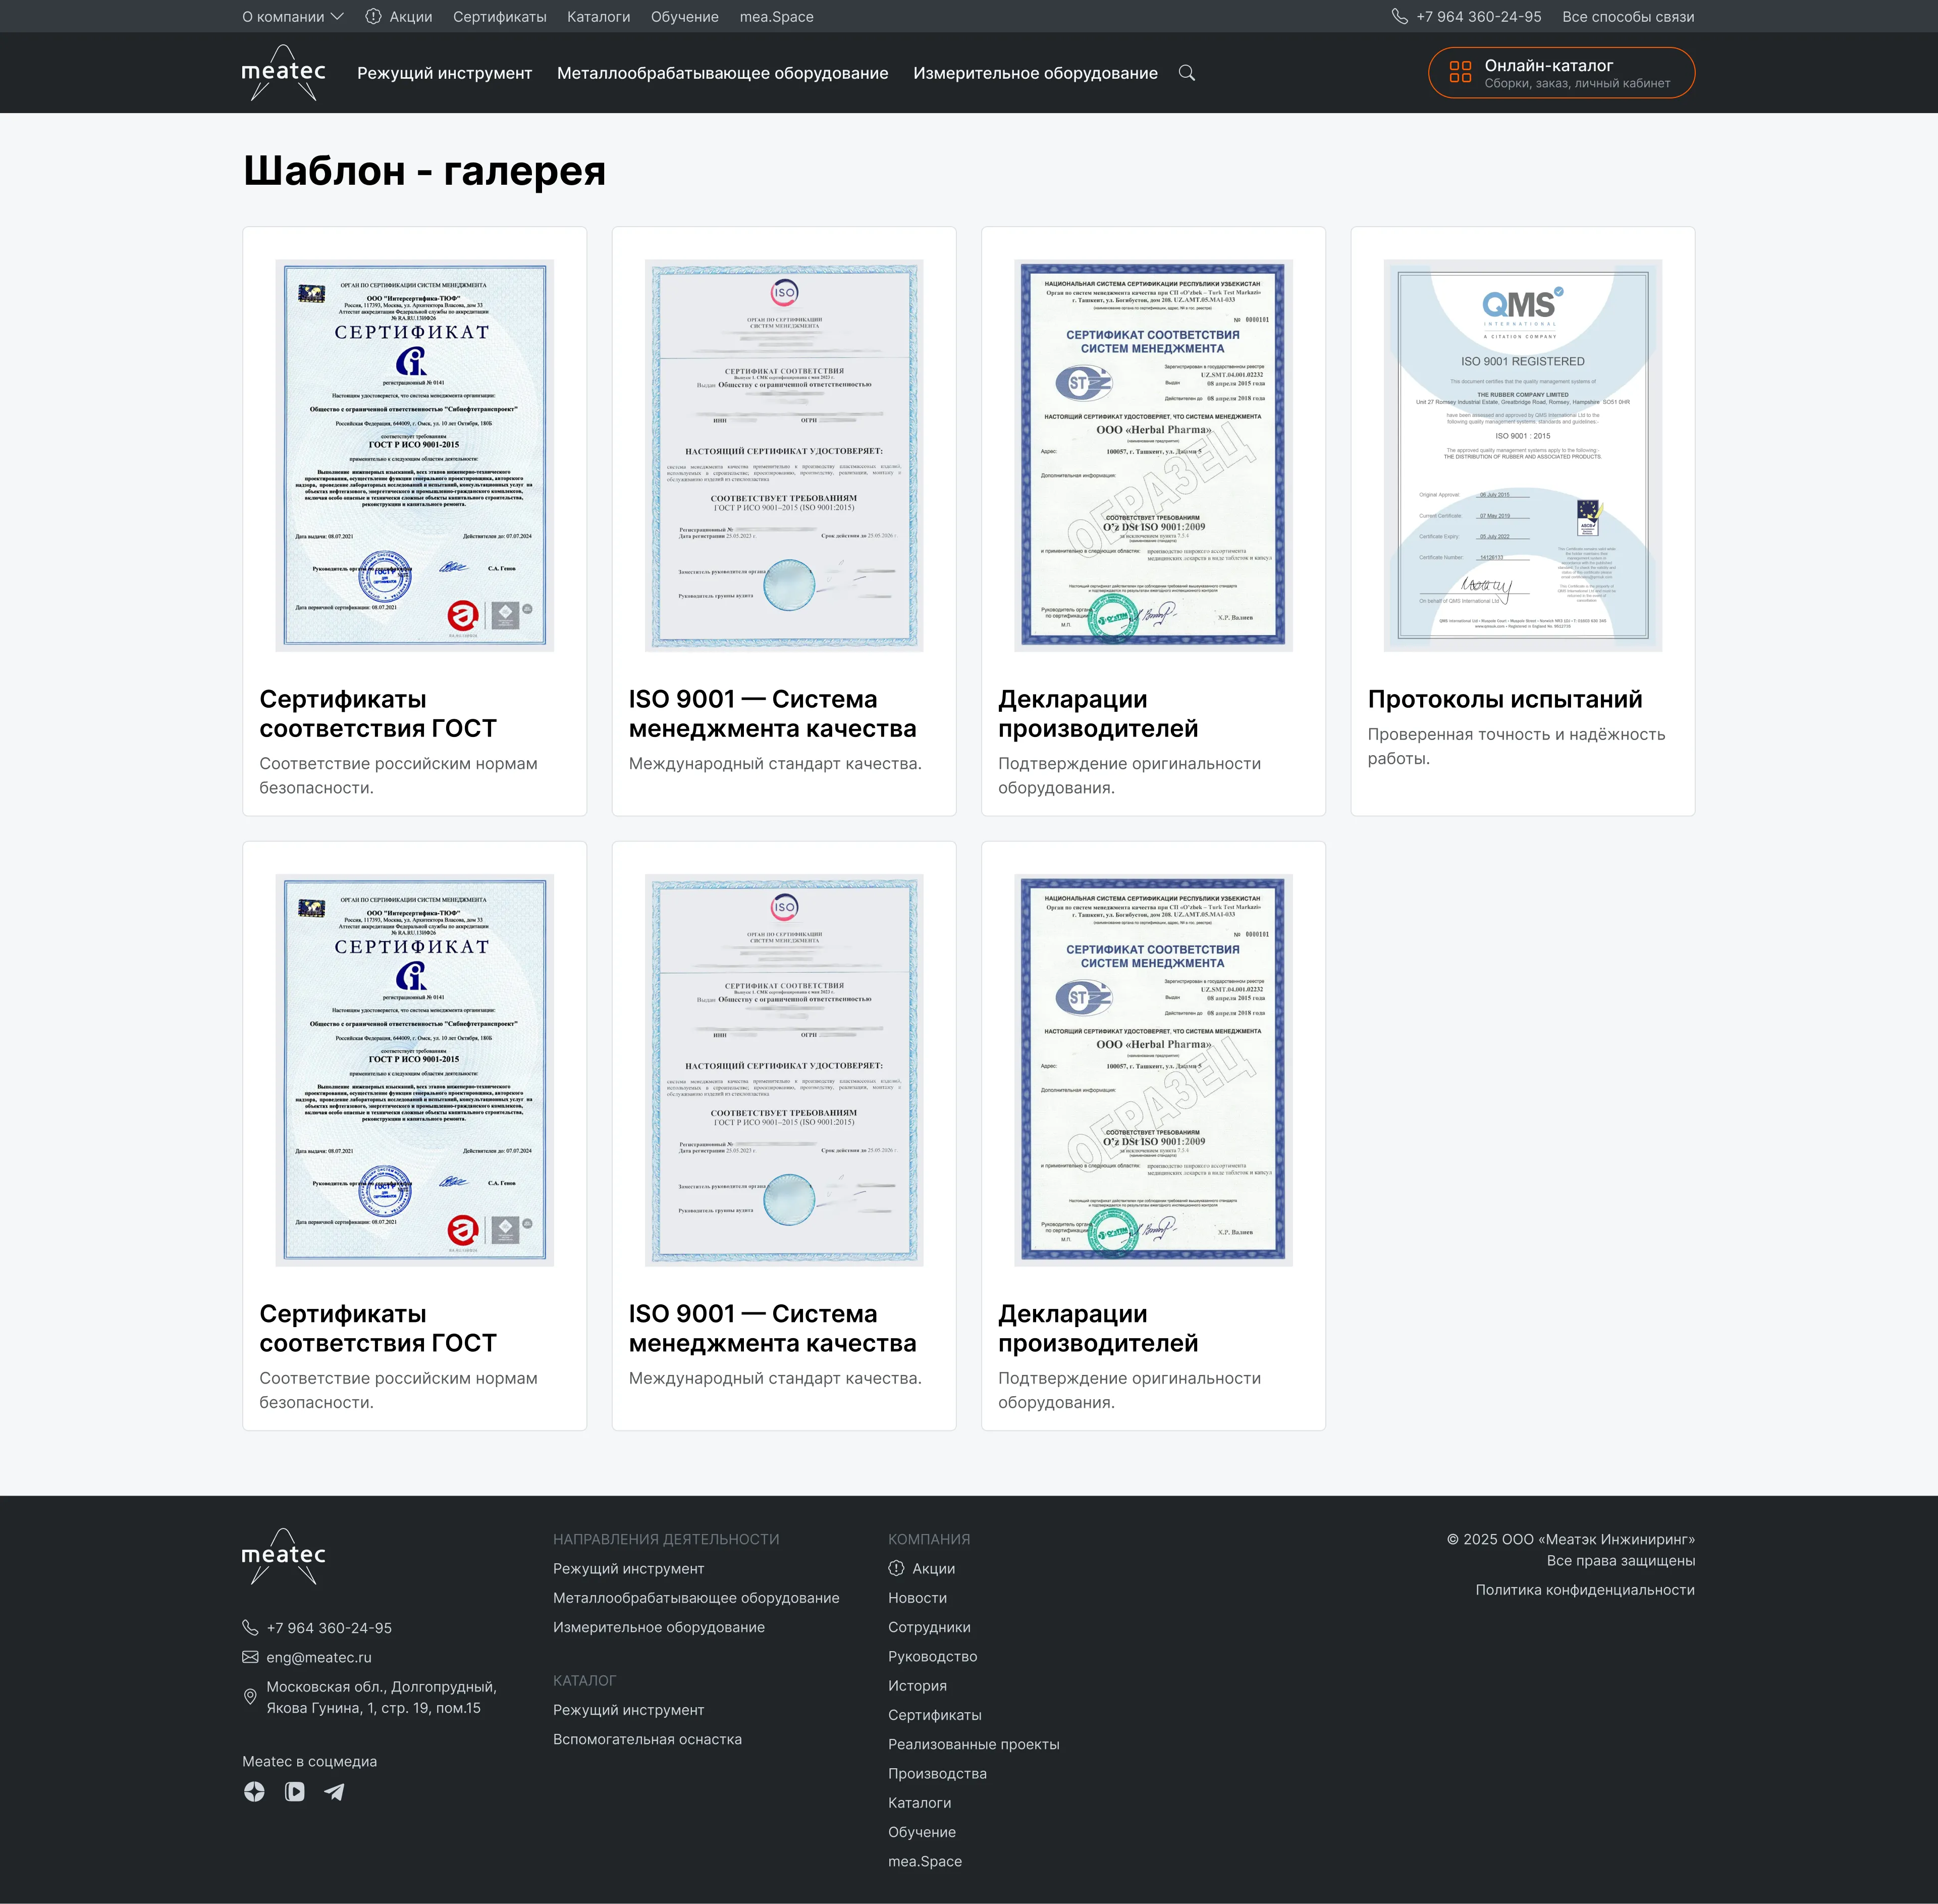This screenshot has height=1904, width=1938.
Task: Open the search magnifier icon in header
Action: coord(1186,73)
